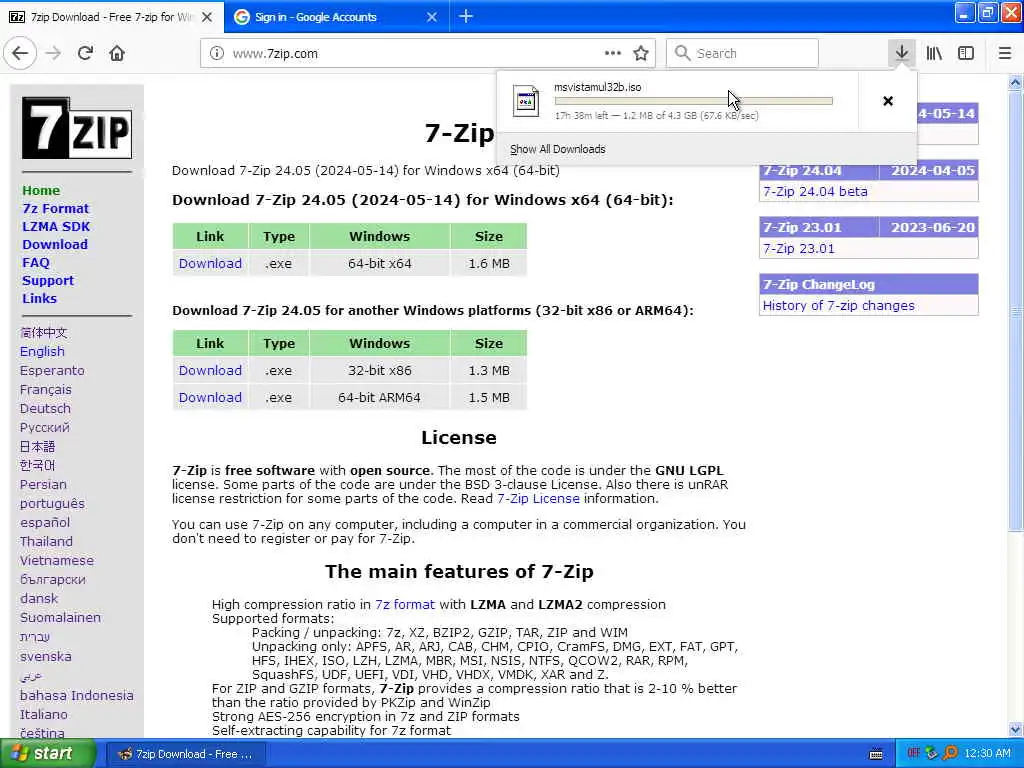The height and width of the screenshot is (768, 1024).
Task: Open the FAQ page link
Action: tap(36, 262)
